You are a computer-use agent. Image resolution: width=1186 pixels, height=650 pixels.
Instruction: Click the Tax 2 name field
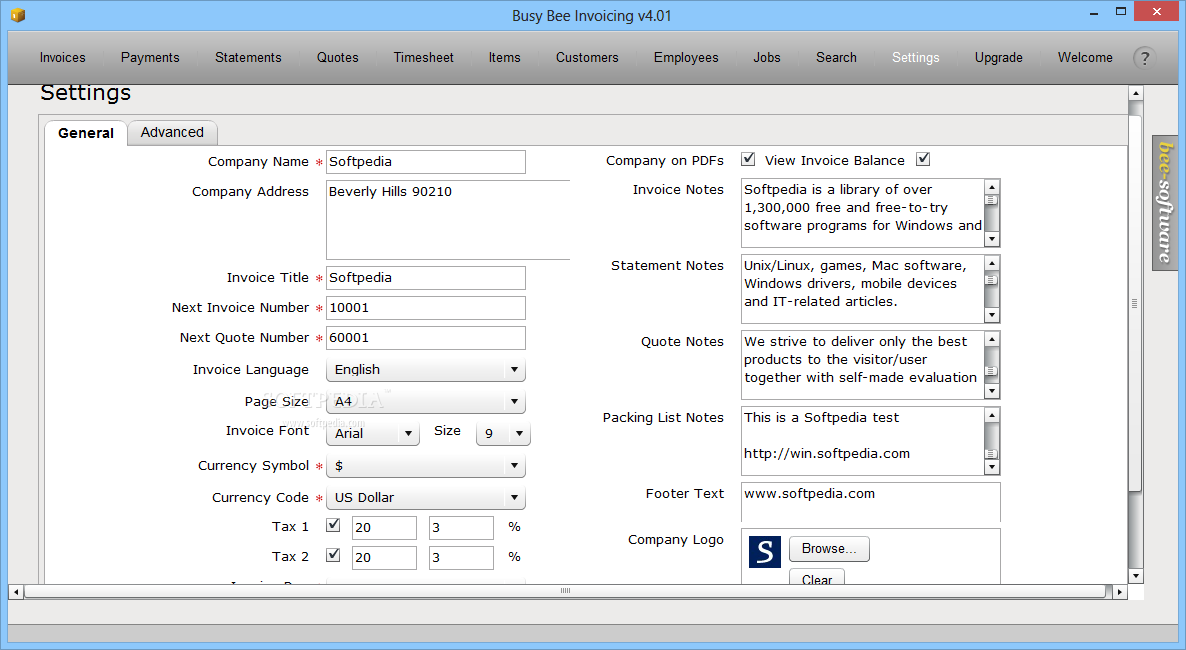(x=384, y=558)
